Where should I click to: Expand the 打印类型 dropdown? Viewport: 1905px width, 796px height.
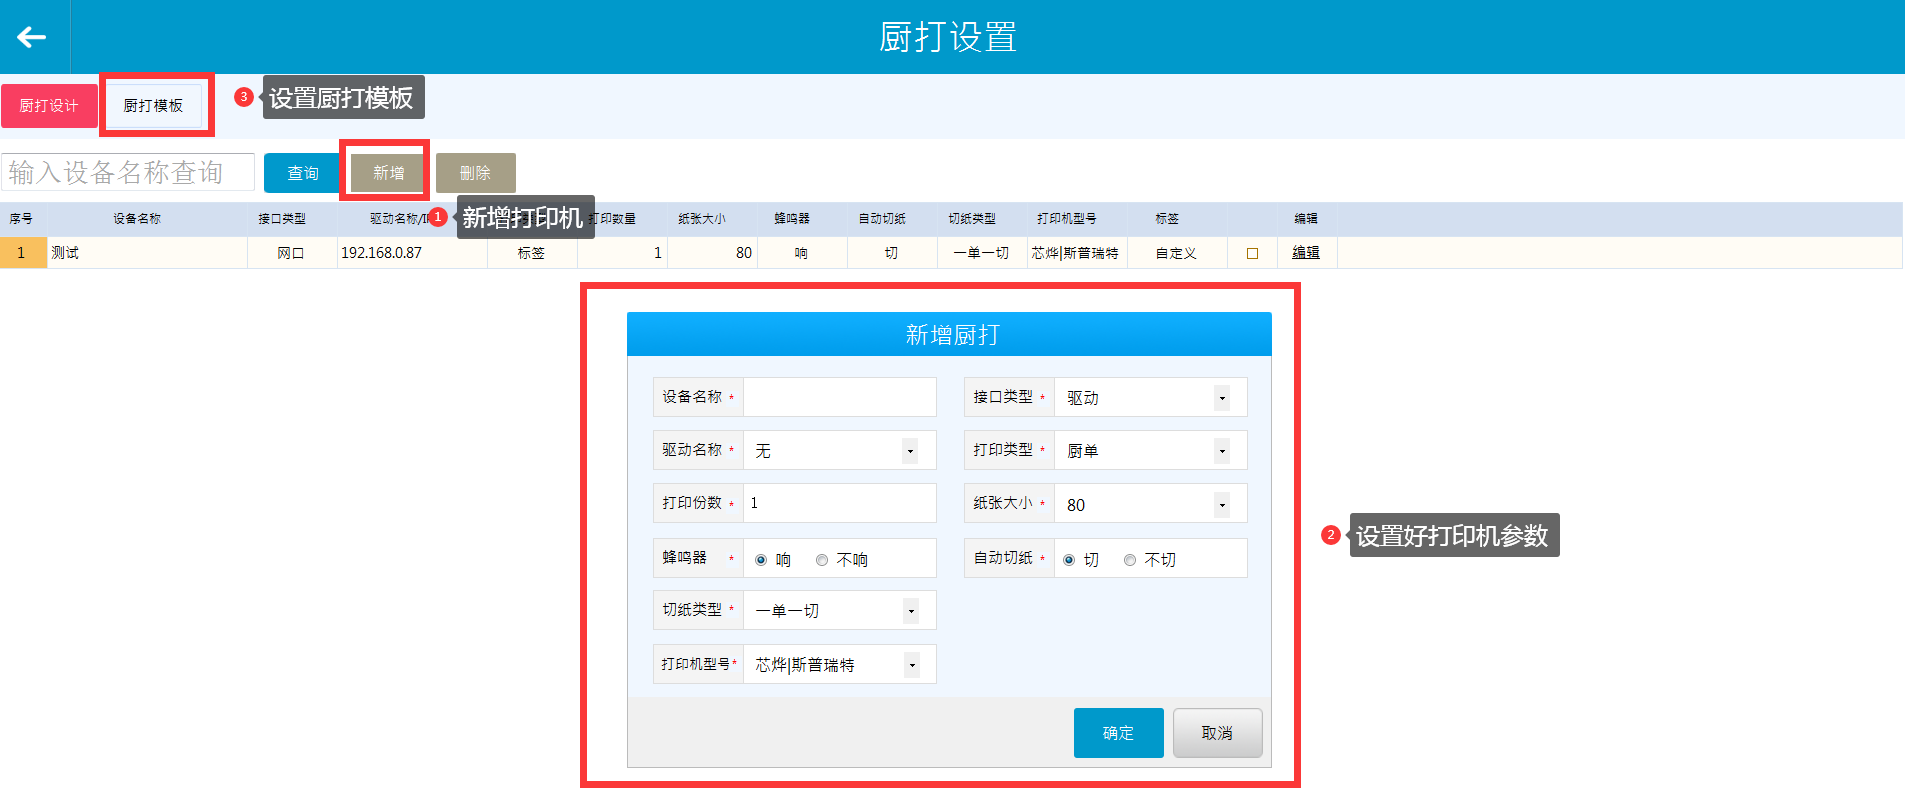point(1221,451)
